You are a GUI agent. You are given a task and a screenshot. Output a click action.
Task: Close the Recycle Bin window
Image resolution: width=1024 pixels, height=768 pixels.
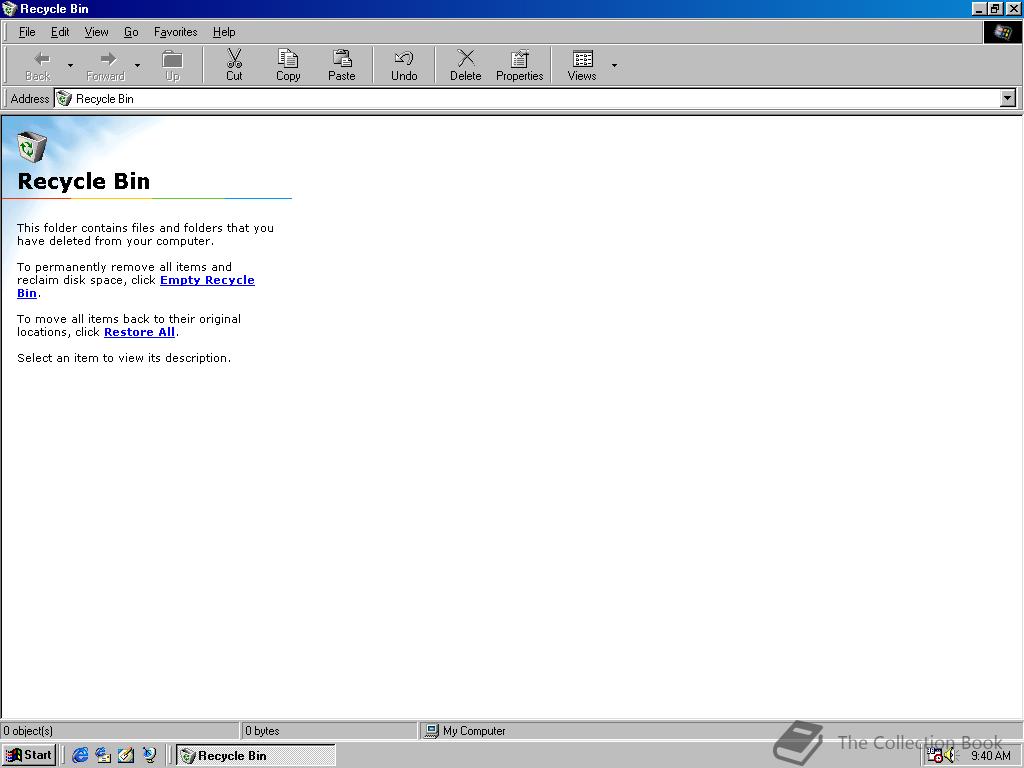pyautogui.click(x=1013, y=8)
